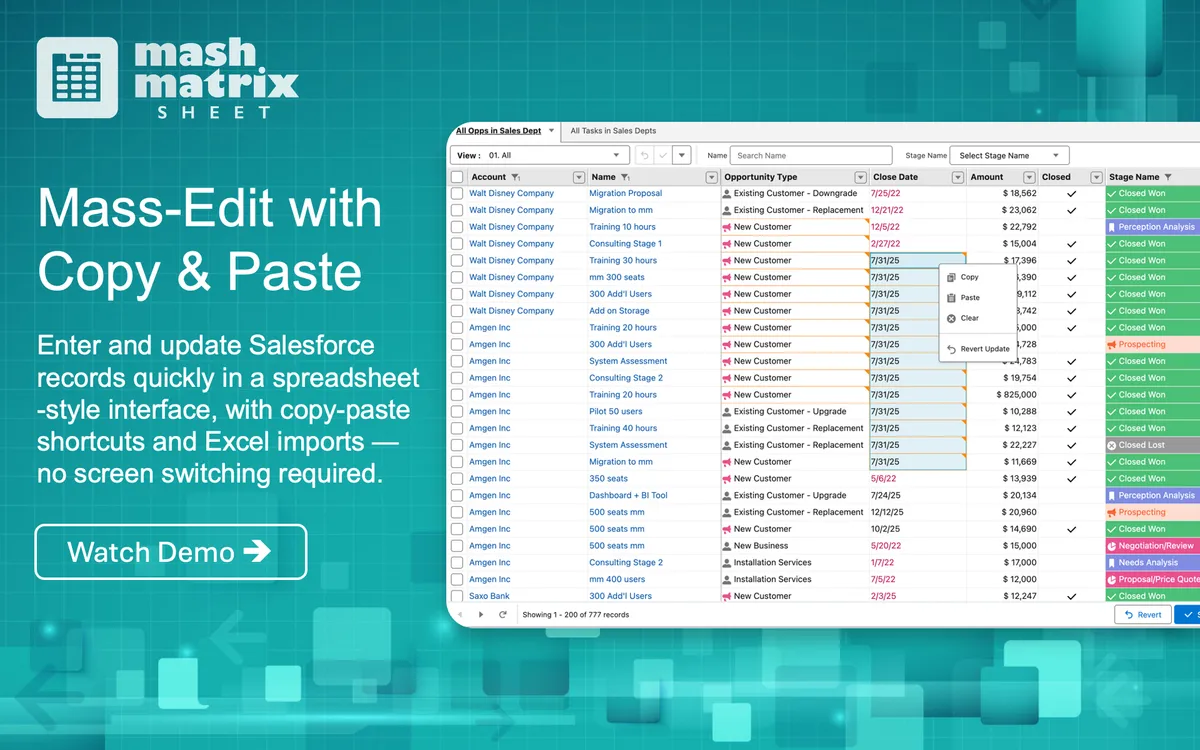Select the New Business opportunity type cell
This screenshot has height=750, width=1200.
tap(794, 546)
